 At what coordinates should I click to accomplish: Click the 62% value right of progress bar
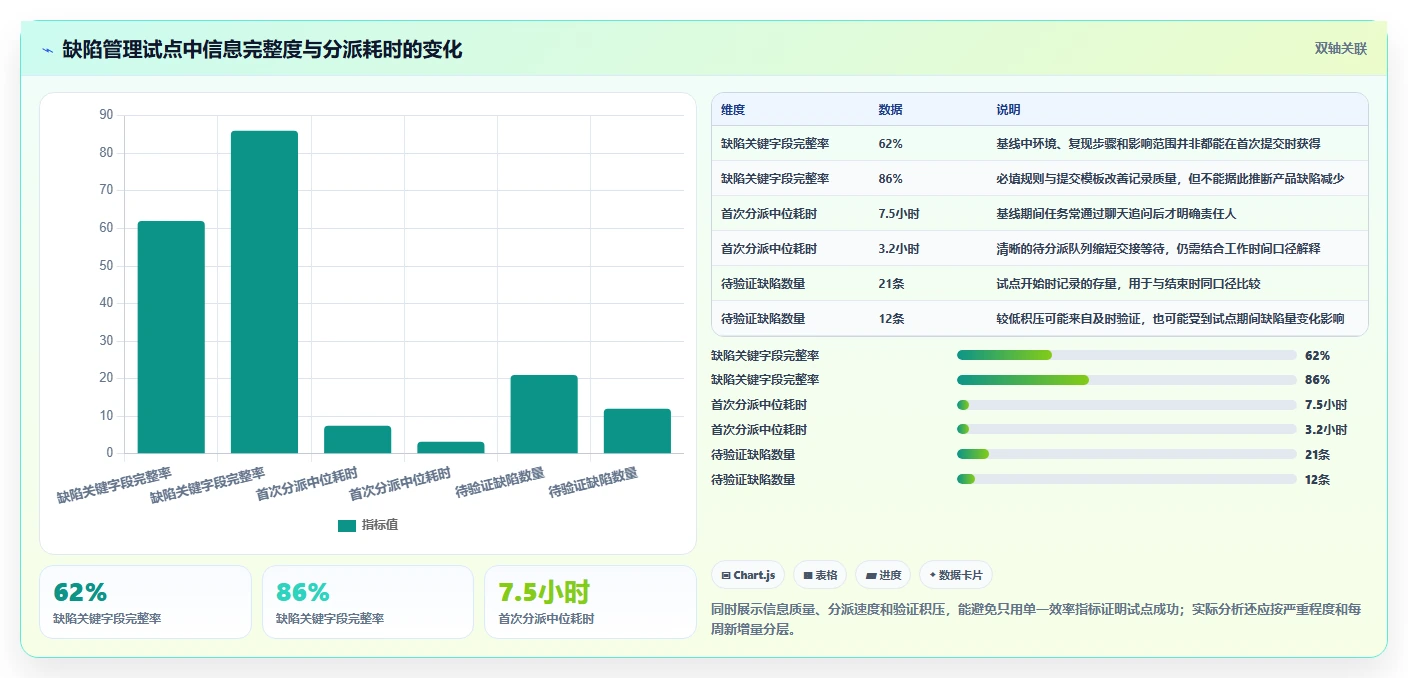1317,355
